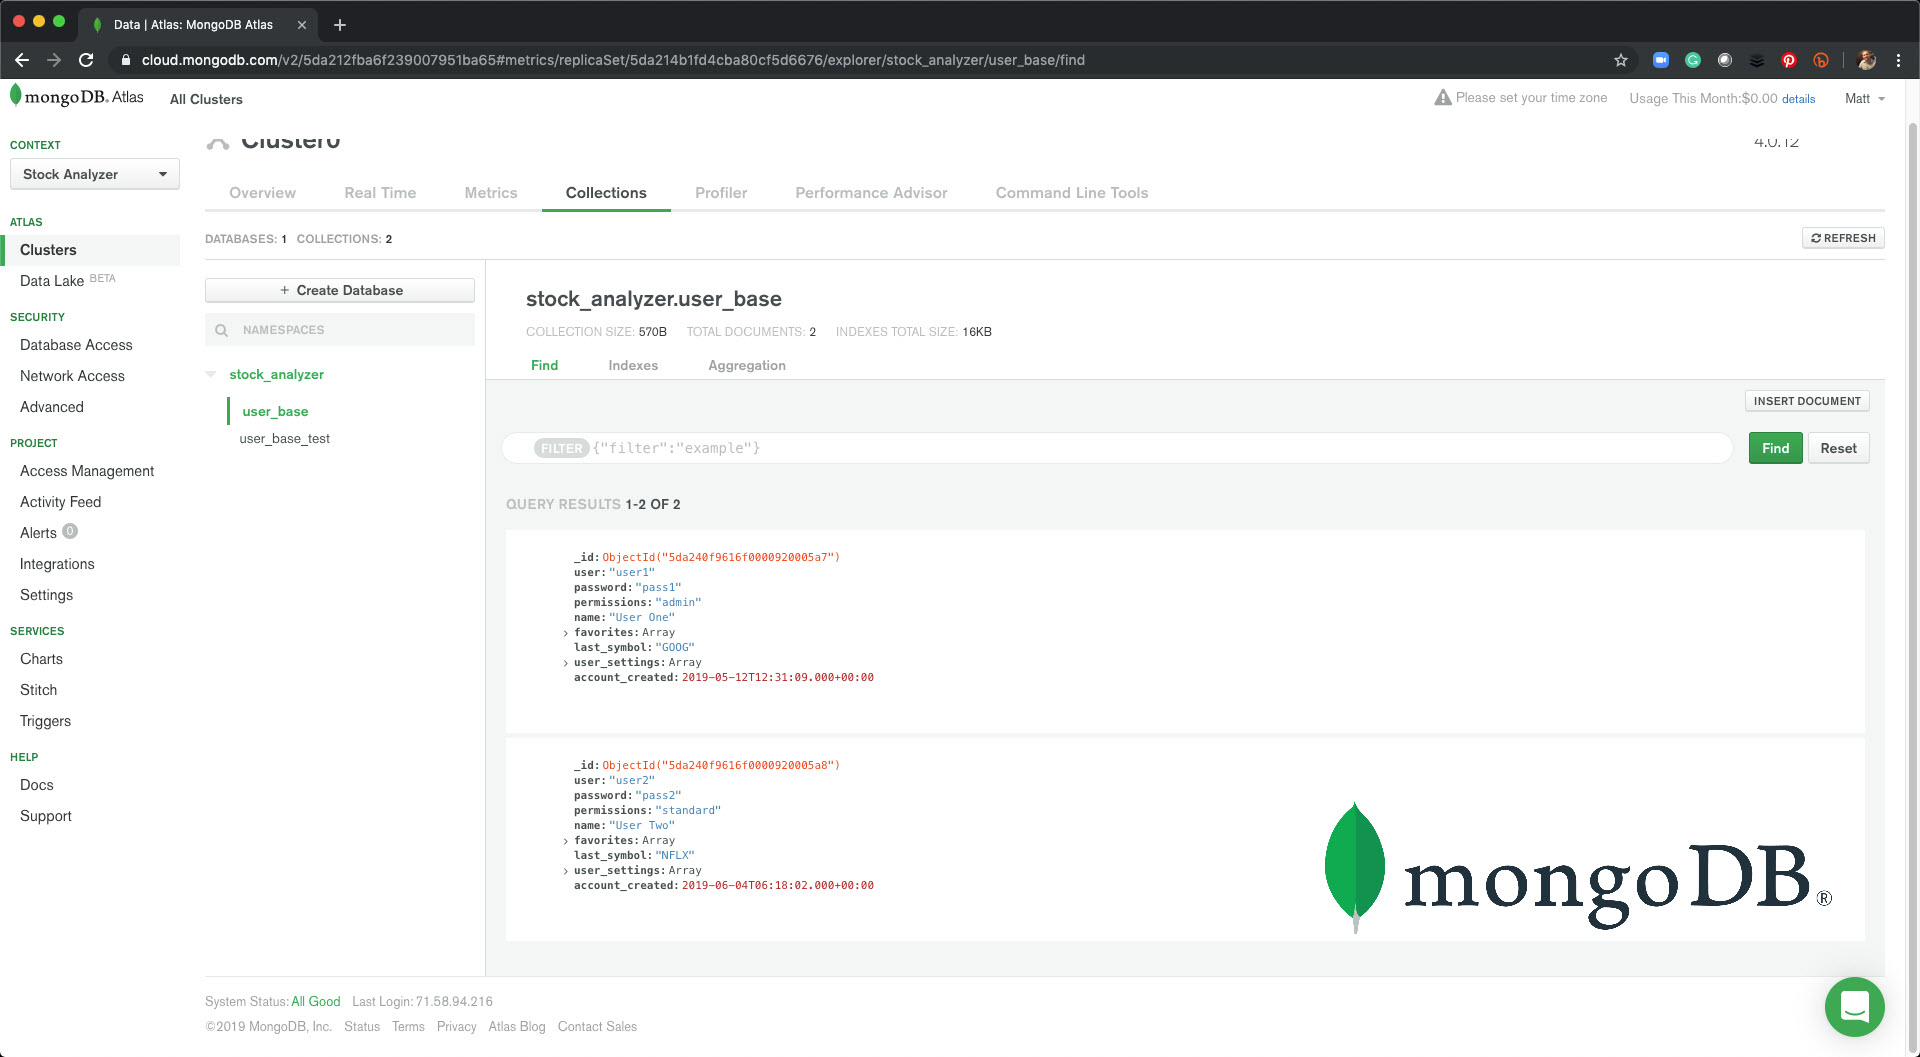Bookmark page with the star icon

pos(1621,60)
